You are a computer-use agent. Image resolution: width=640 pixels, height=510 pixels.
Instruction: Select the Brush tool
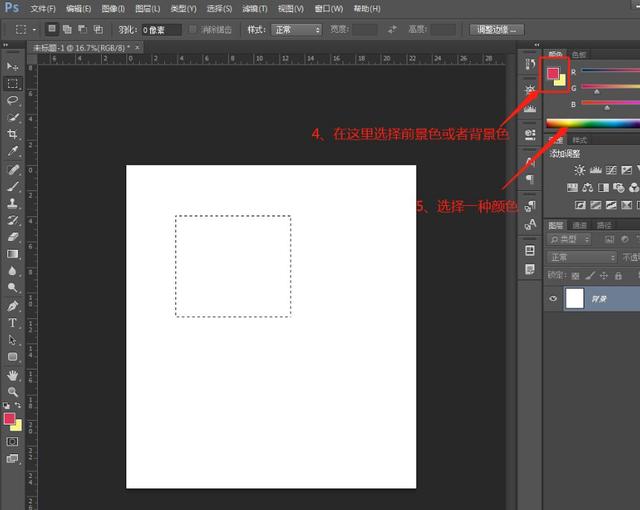(x=12, y=187)
